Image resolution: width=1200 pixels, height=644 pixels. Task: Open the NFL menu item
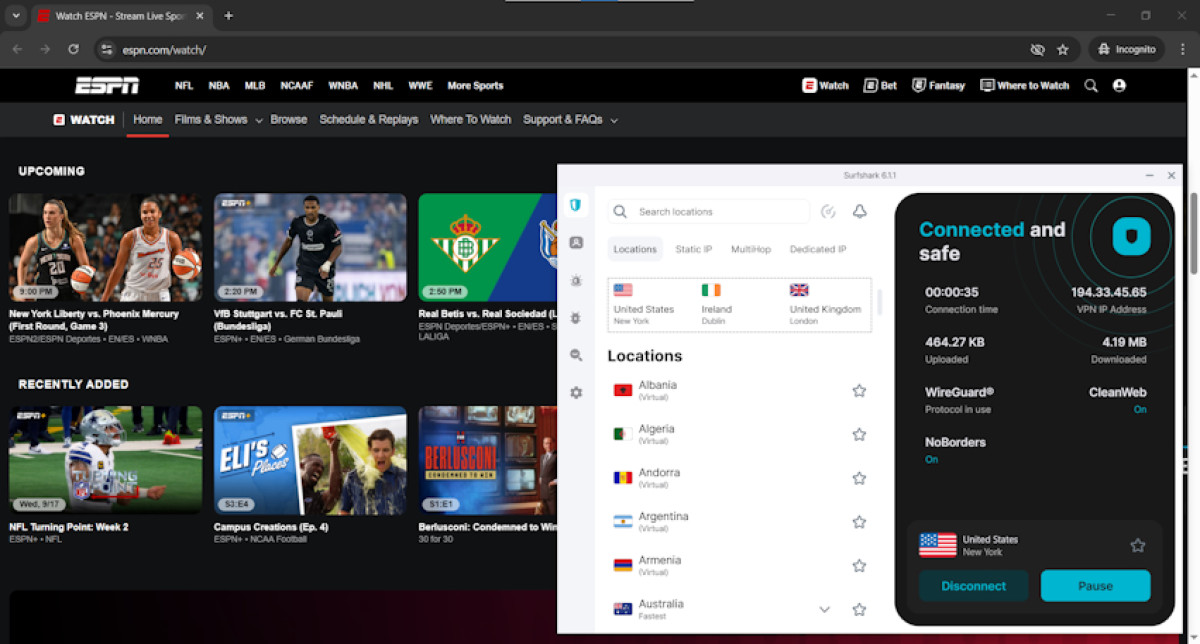click(x=184, y=86)
